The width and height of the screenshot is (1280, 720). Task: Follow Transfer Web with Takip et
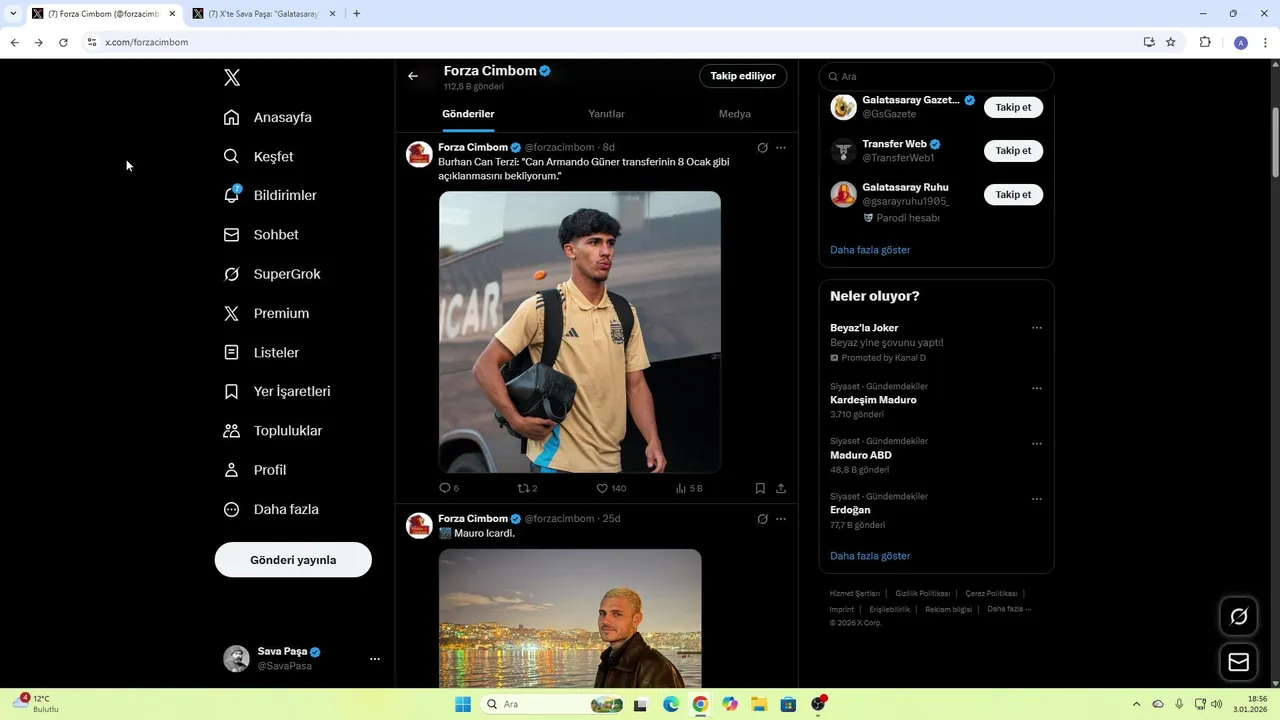(x=1013, y=151)
